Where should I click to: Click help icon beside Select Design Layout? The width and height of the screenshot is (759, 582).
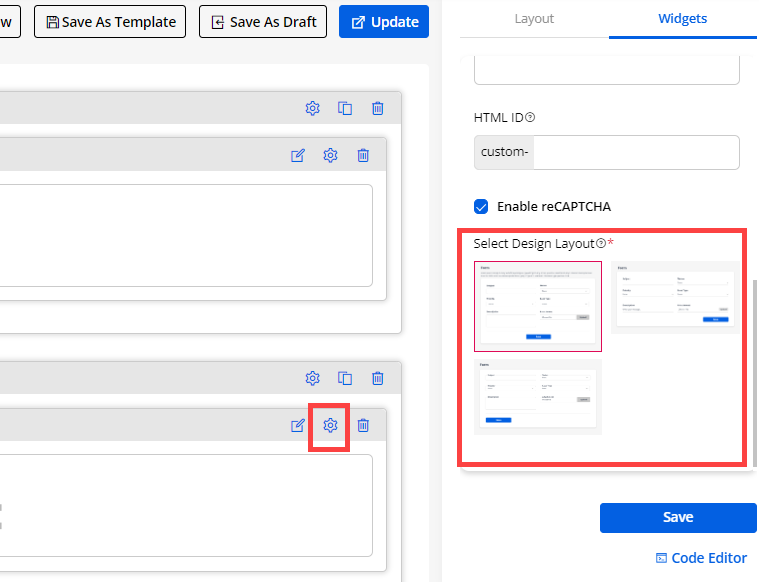tap(601, 243)
